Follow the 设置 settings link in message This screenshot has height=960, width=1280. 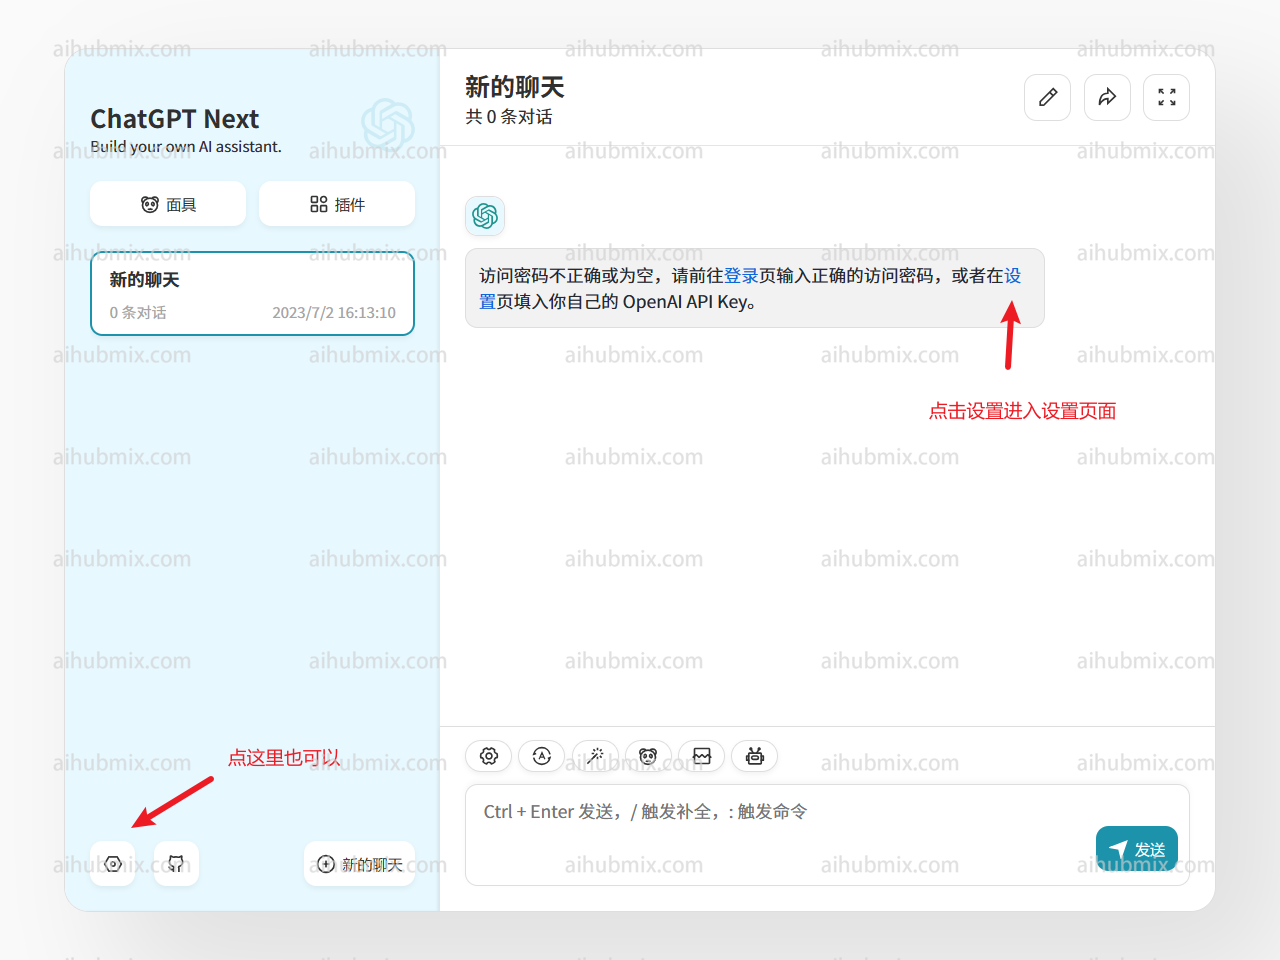click(x=1013, y=276)
